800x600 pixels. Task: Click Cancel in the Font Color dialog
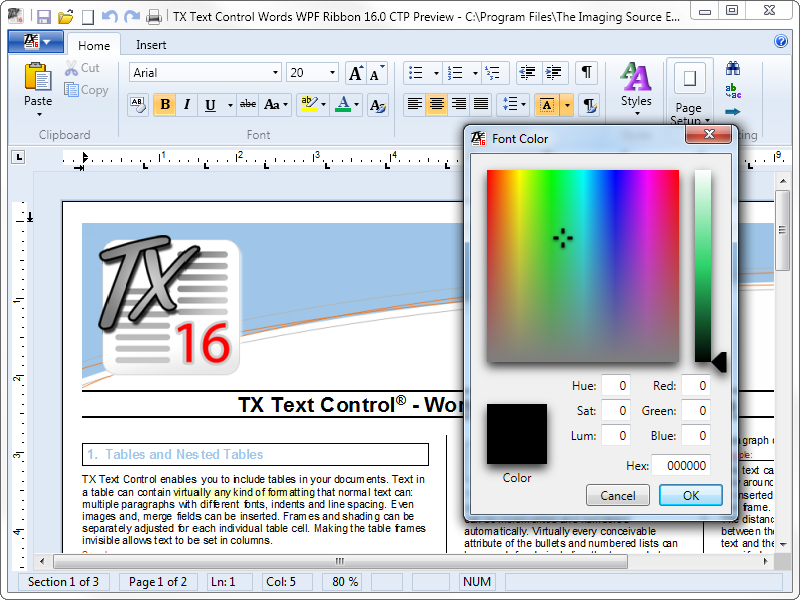pos(617,495)
